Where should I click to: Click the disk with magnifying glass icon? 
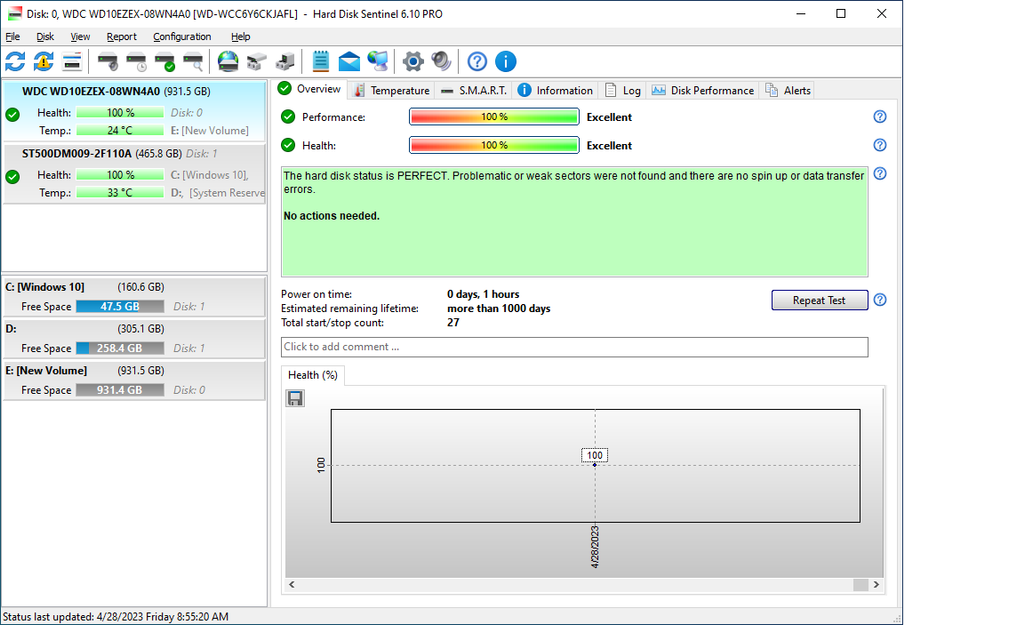(x=193, y=61)
